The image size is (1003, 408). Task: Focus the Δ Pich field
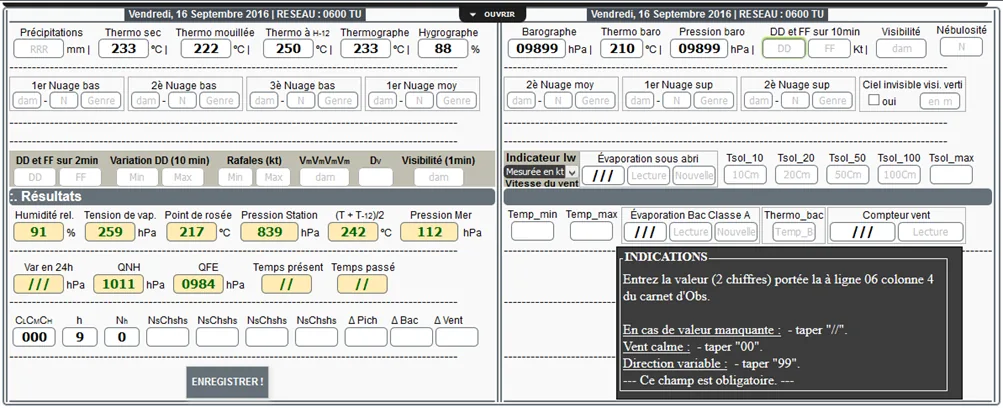pos(366,337)
